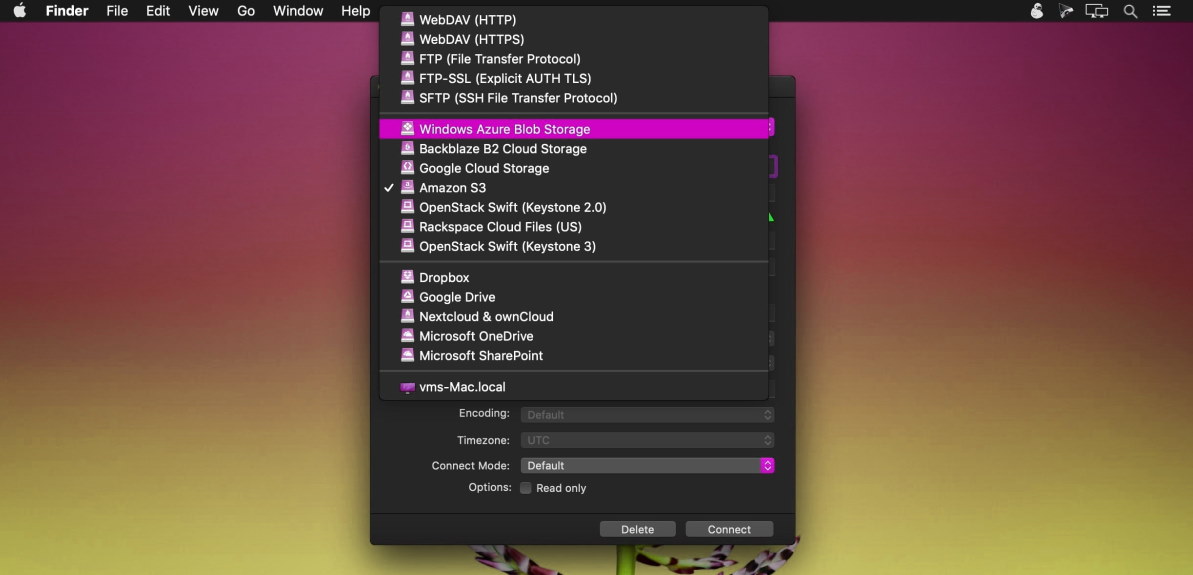Screen dimensions: 1193x575
Task: Click the vms-Mac.local computer icon
Action: [x=407, y=388]
